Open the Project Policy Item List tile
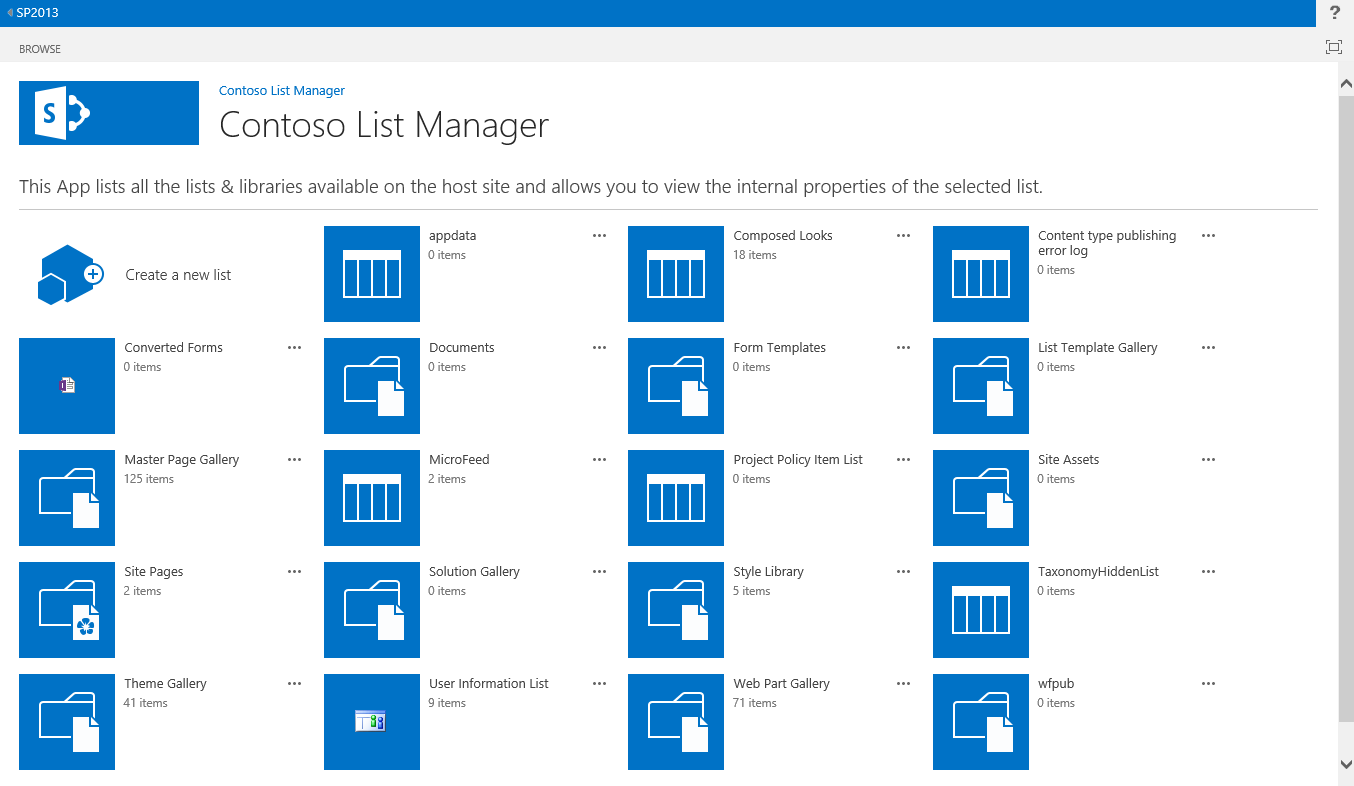The width and height of the screenshot is (1354, 786). [x=676, y=498]
